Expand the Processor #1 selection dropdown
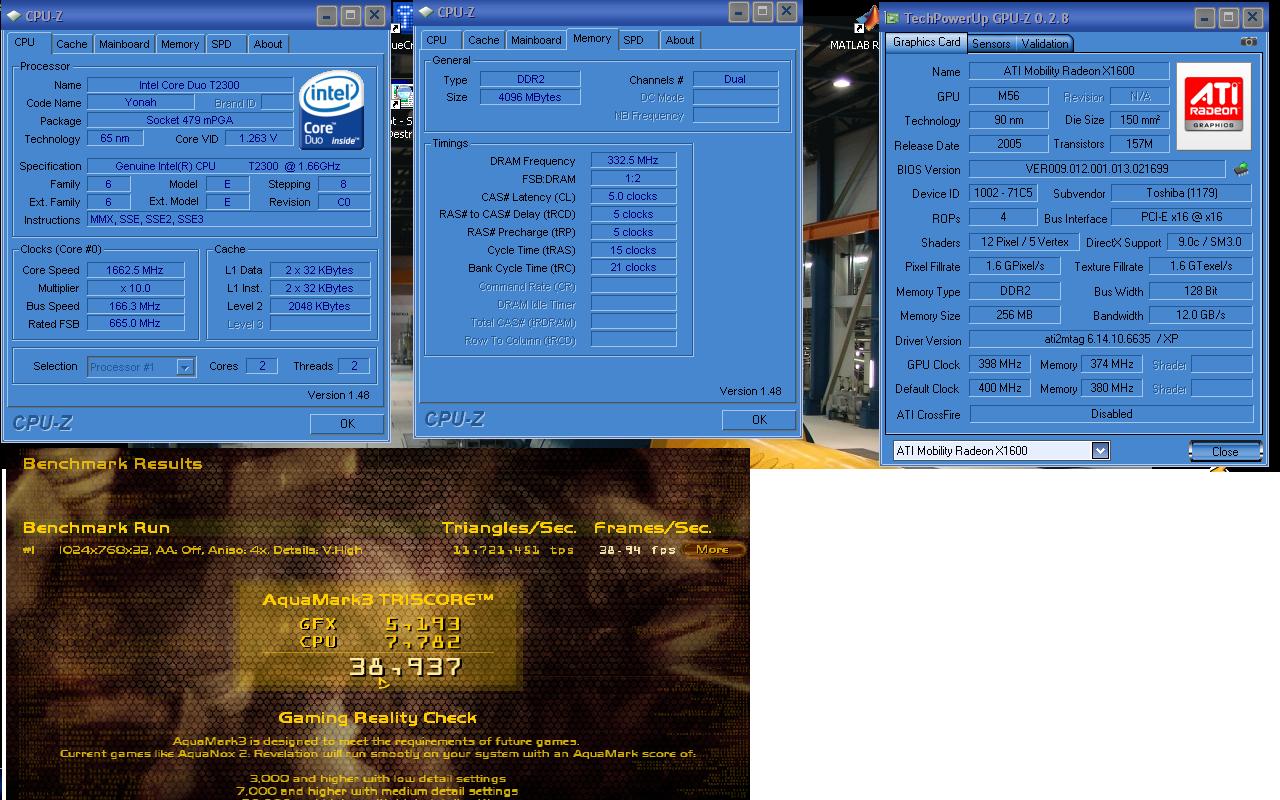Viewport: 1280px width, 800px height. [x=185, y=367]
